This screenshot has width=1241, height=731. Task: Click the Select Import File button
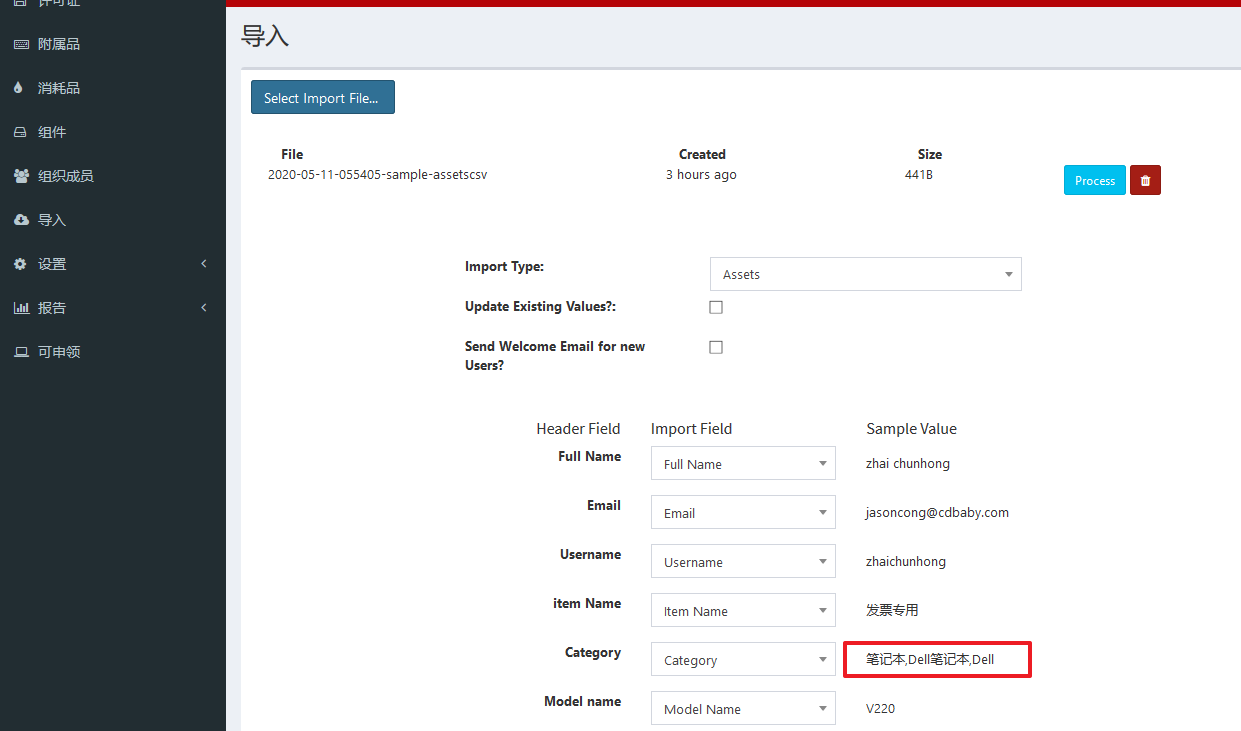click(322, 97)
